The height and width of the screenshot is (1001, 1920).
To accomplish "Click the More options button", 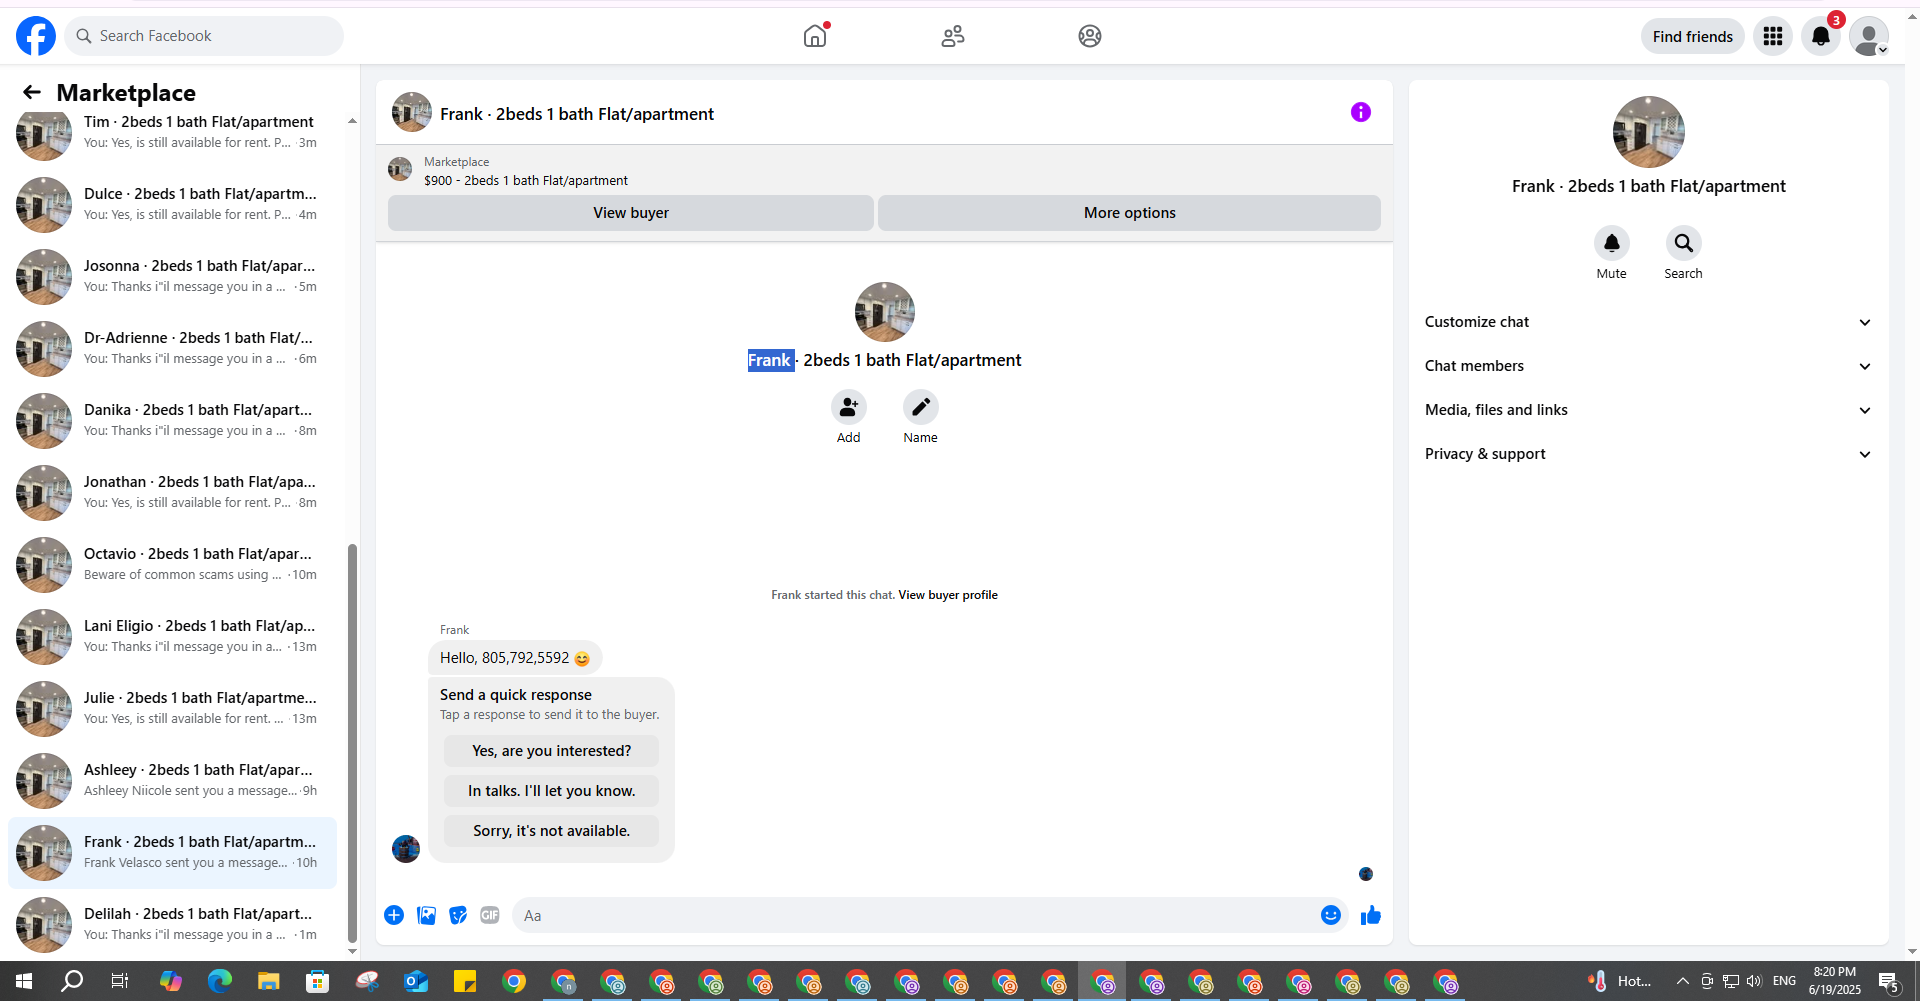I will click(1130, 213).
